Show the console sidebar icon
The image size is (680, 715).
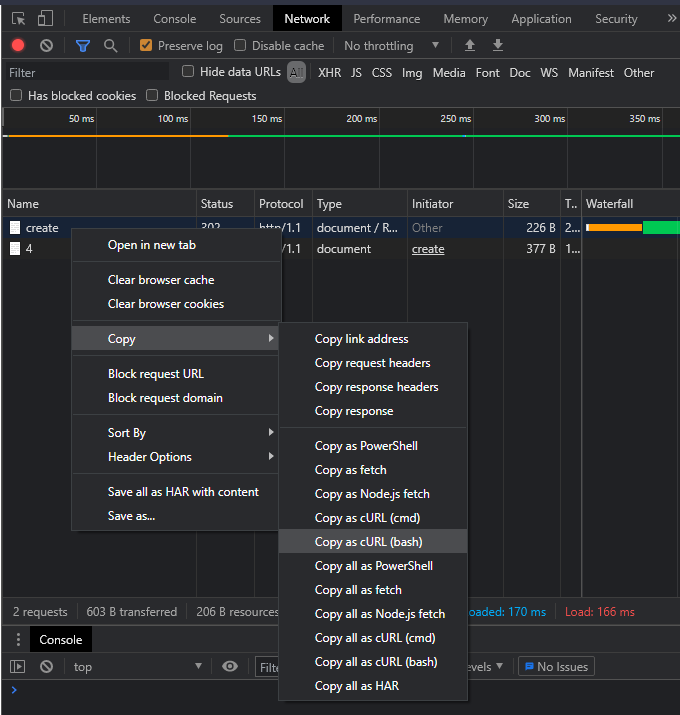[17, 667]
